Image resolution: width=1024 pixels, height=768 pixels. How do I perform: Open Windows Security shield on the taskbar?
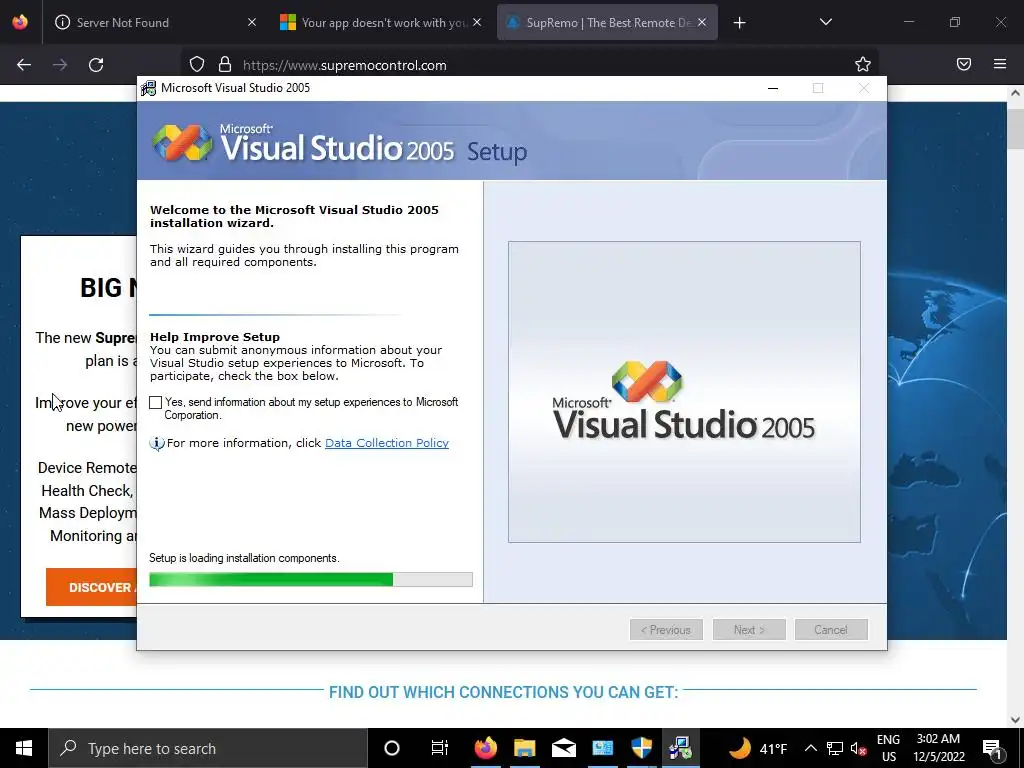[642, 748]
